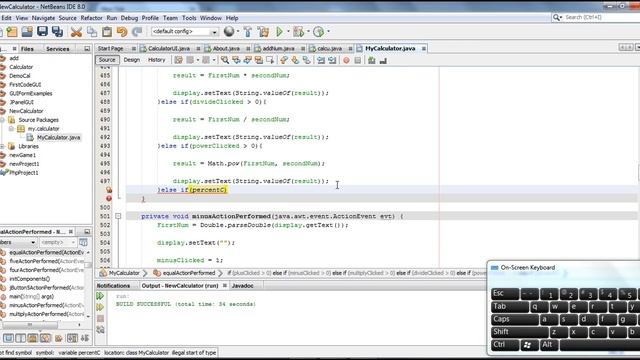
Task: Switch to the About.java tab
Action: tap(226, 48)
